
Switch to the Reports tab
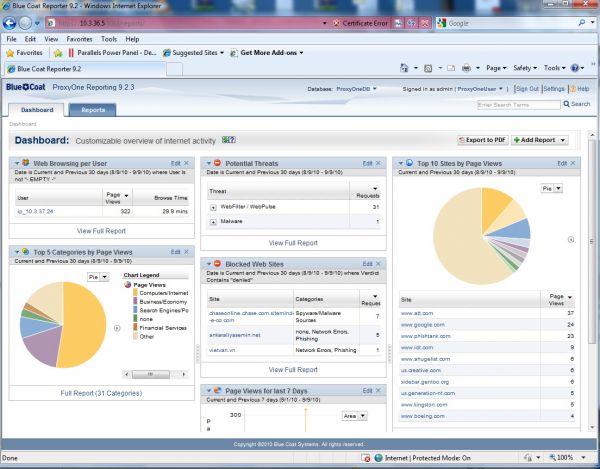pyautogui.click(x=93, y=110)
